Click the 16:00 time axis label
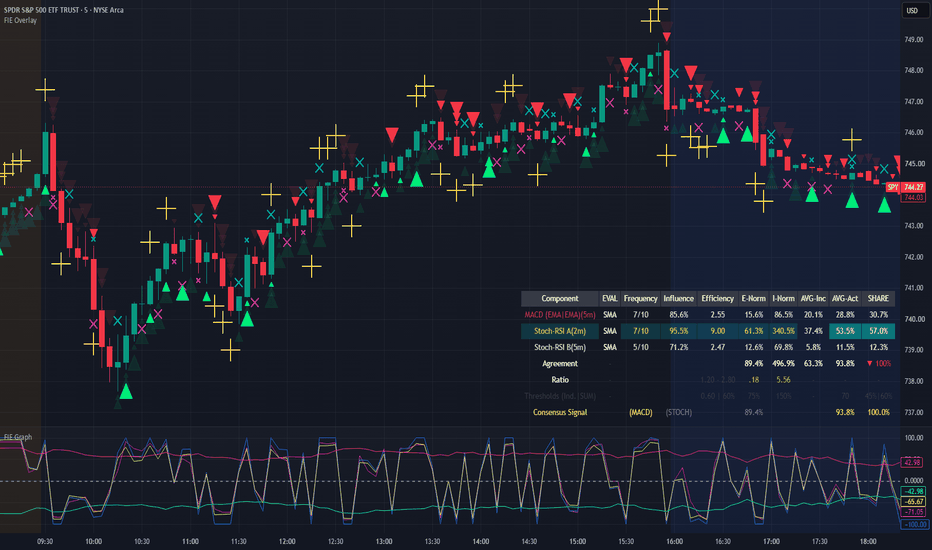The width and height of the screenshot is (932, 550). coord(674,541)
